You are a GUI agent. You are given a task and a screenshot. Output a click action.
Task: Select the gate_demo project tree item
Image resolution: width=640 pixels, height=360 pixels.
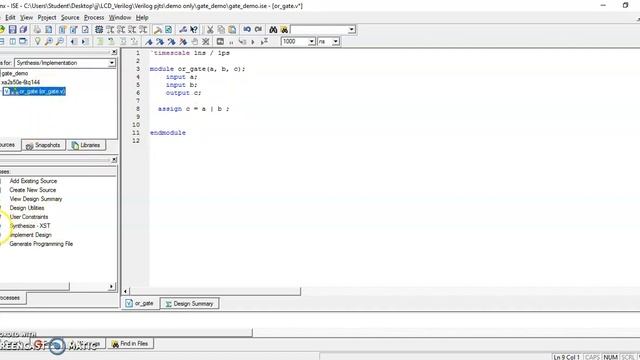[x=15, y=73]
